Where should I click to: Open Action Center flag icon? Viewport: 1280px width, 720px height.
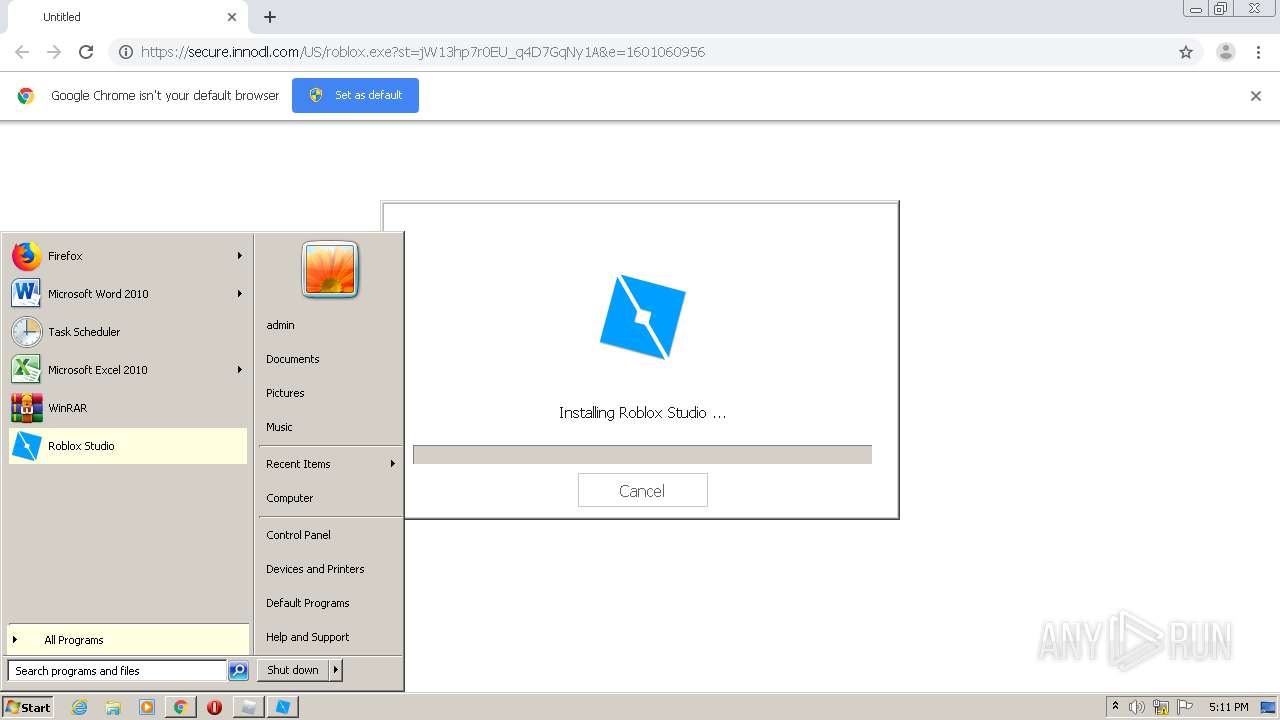click(x=1185, y=707)
